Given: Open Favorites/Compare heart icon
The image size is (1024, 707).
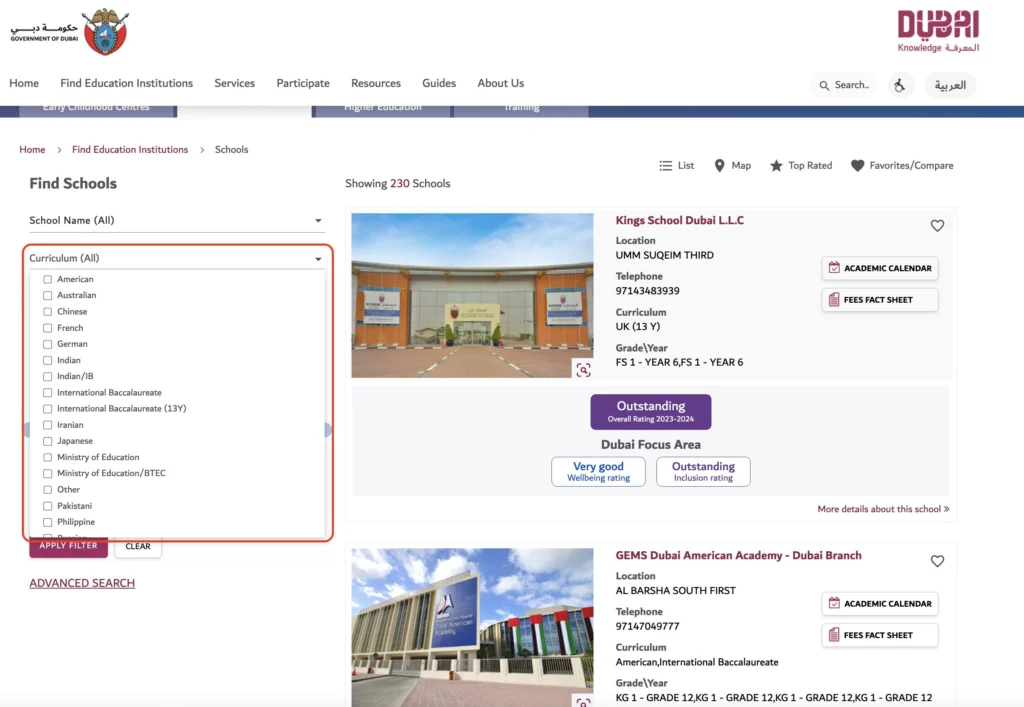Looking at the screenshot, I should pos(857,166).
